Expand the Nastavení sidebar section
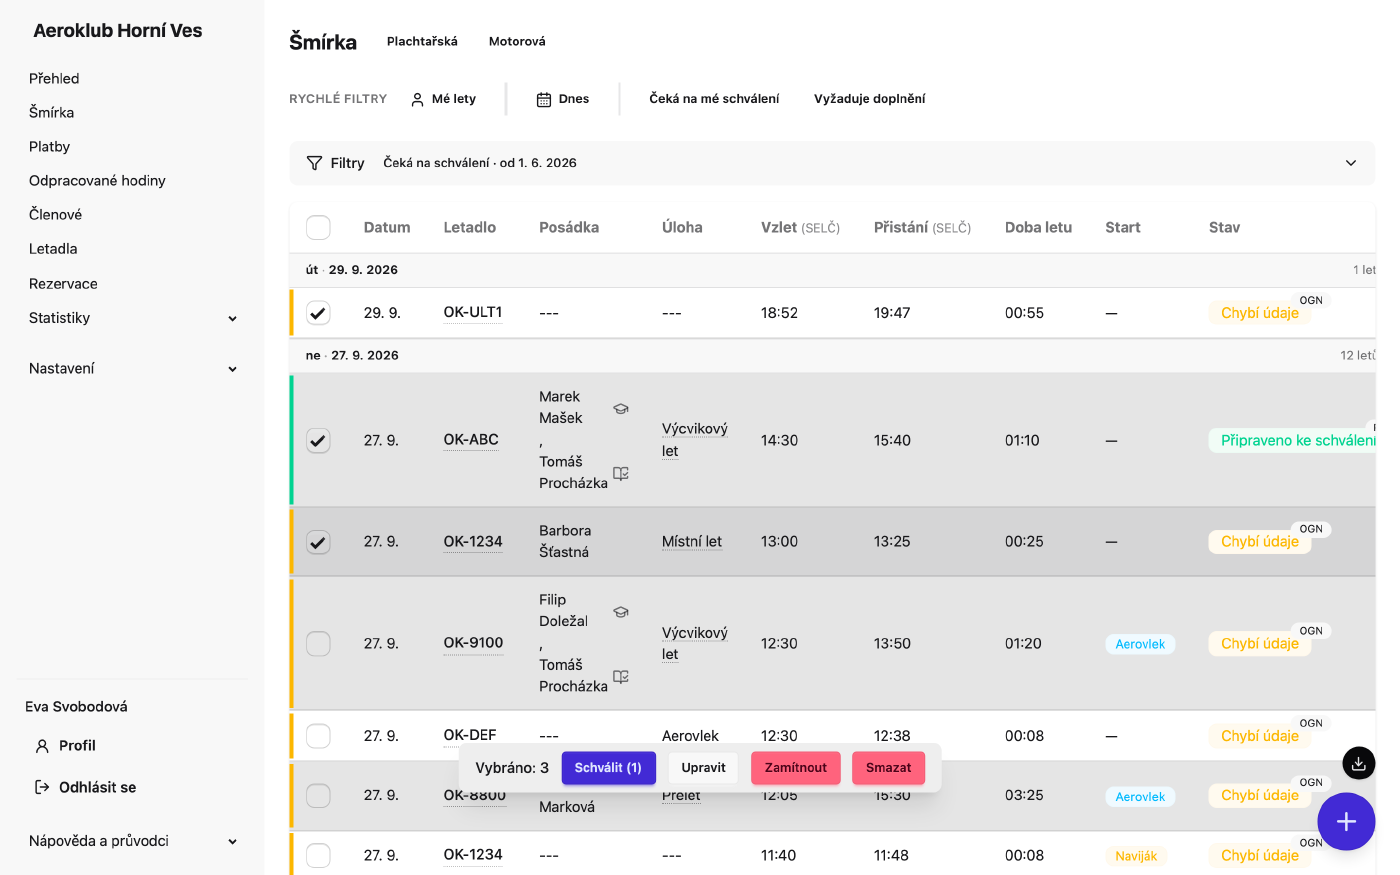This screenshot has width=1400, height=875. (132, 369)
